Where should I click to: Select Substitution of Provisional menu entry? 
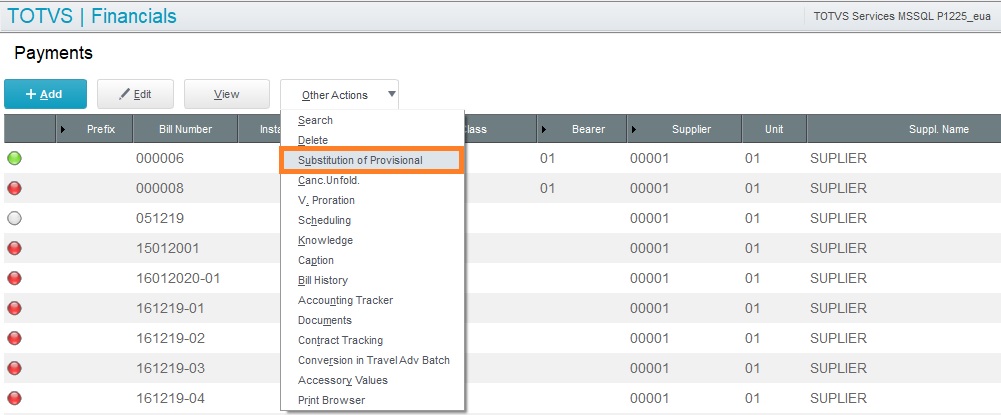click(371, 160)
